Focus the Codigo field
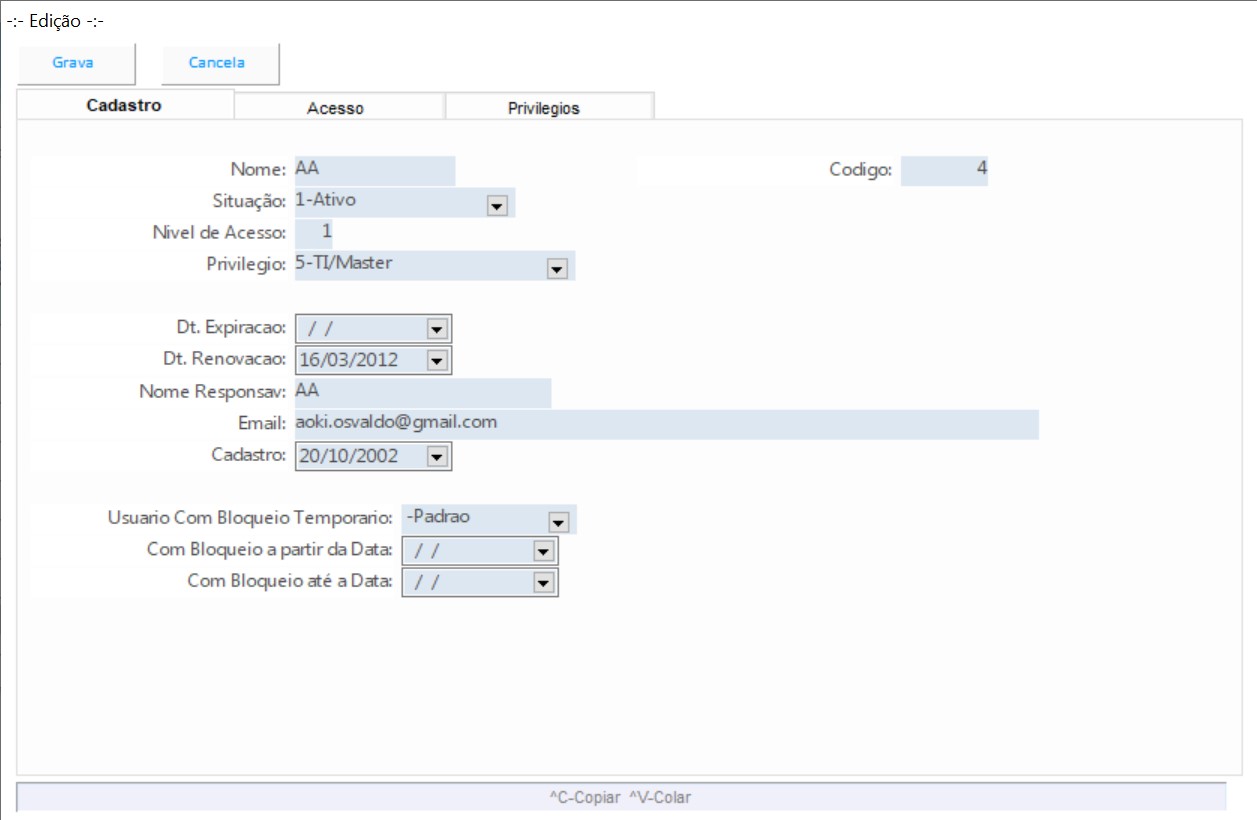The width and height of the screenshot is (1257, 820). click(943, 170)
